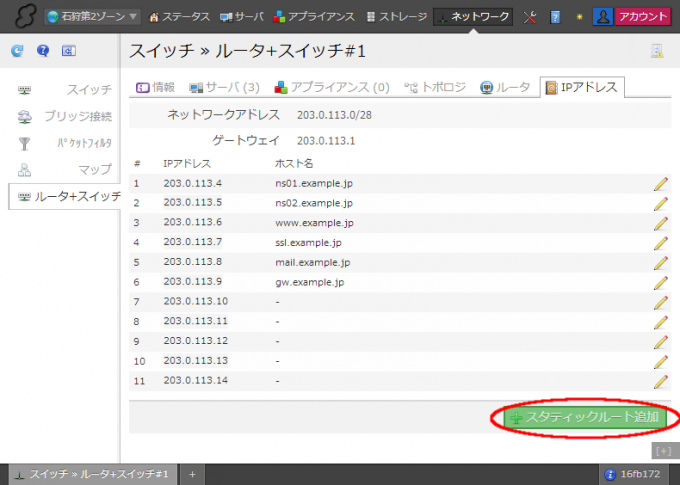Image resolution: width=680 pixels, height=485 pixels.
Task: Click the edit pencil for ns01.example.jp
Action: click(x=660, y=184)
